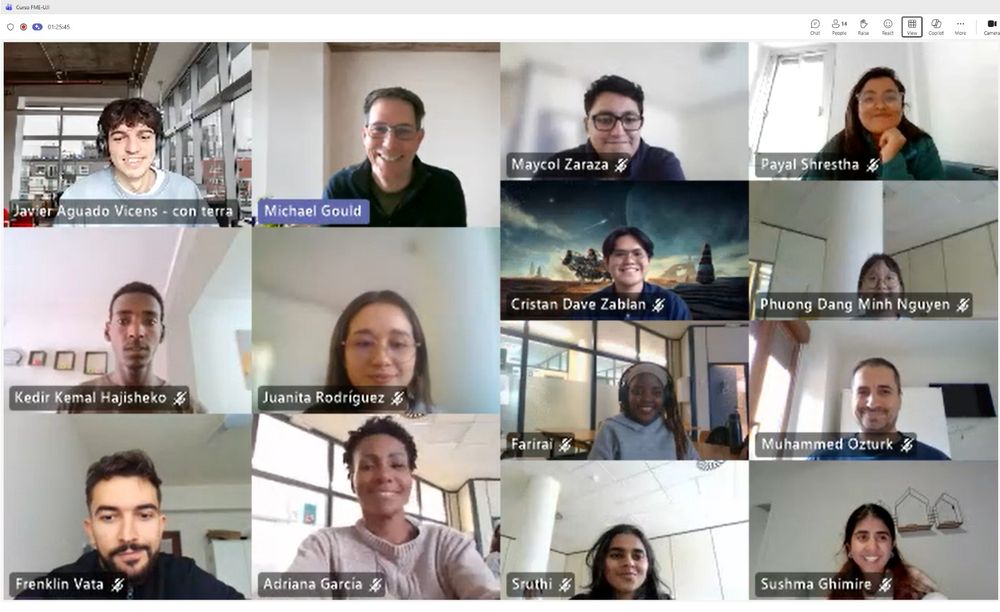
Task: Click the Teams app icon in title bar
Action: [8, 7]
